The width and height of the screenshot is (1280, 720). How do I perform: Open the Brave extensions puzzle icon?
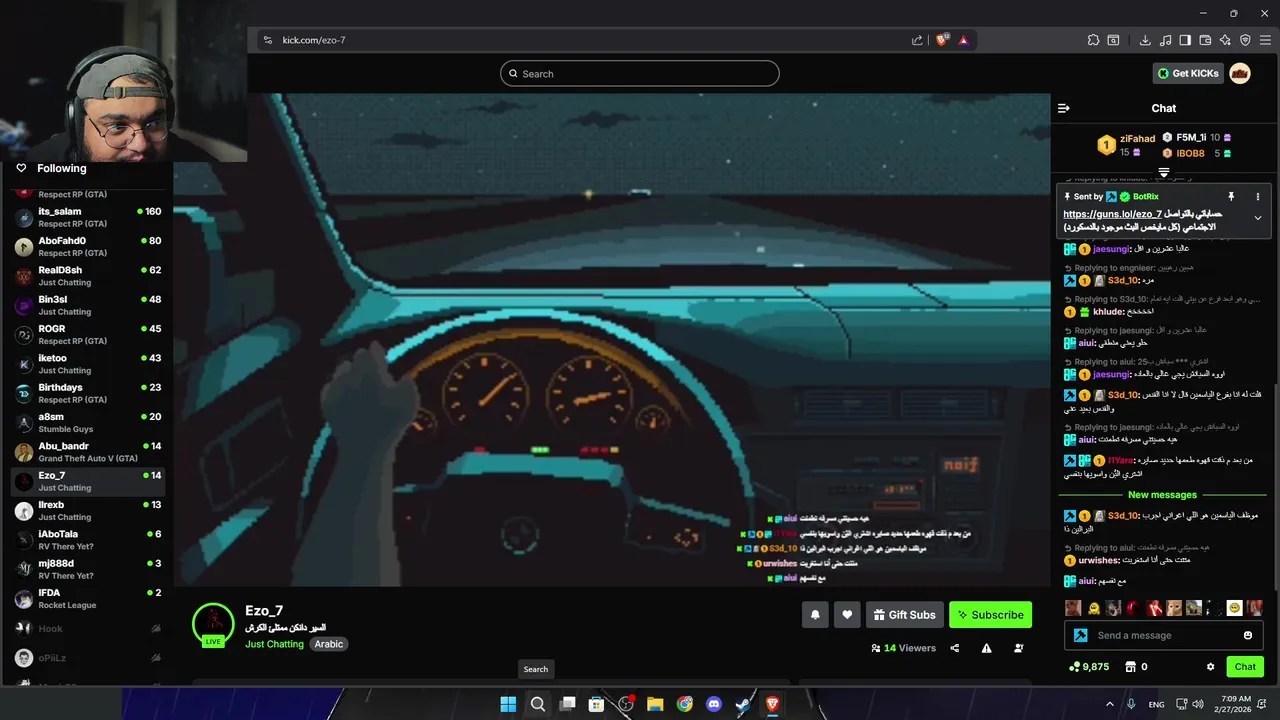1094,40
